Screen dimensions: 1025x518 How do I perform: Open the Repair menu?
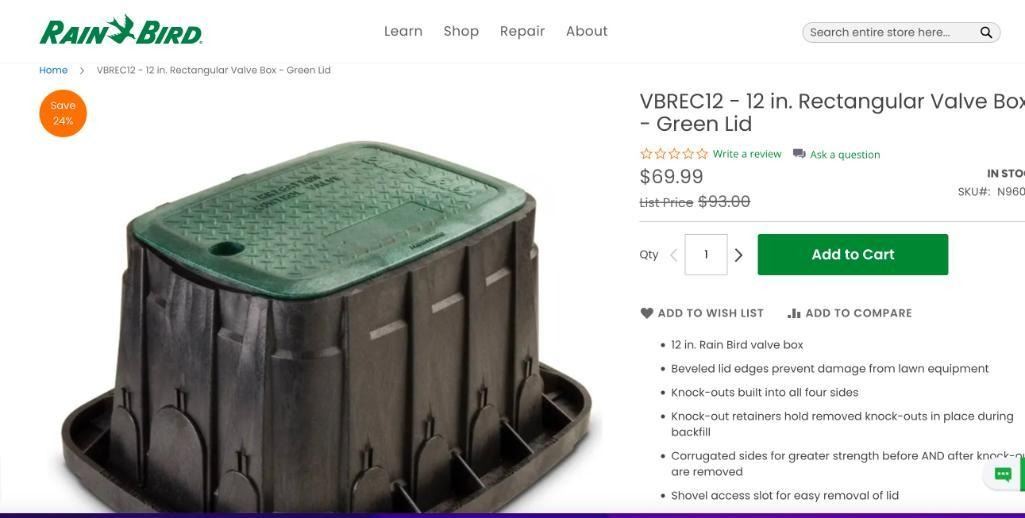tap(522, 31)
